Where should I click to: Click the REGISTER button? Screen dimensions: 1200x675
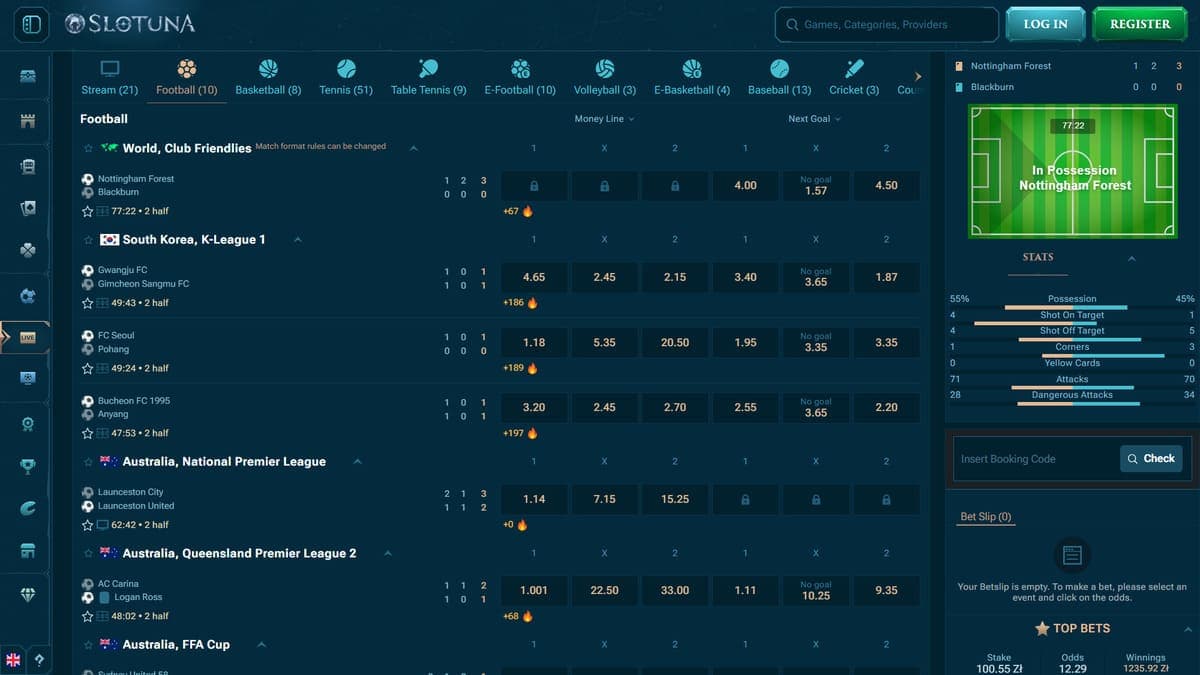coord(1140,24)
